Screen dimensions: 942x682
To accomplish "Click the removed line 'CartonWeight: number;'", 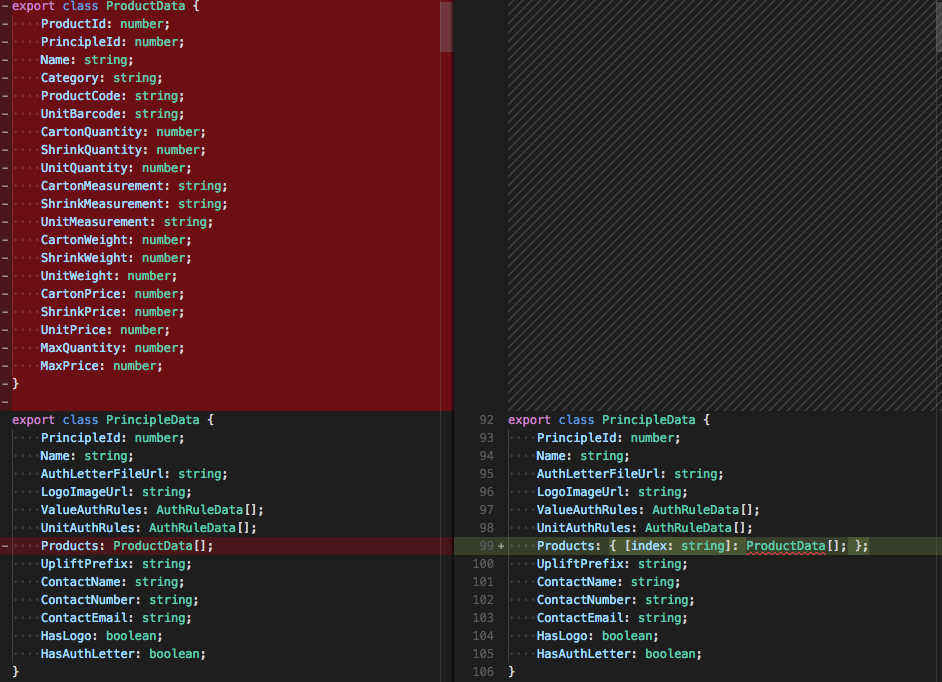I will [x=116, y=240].
